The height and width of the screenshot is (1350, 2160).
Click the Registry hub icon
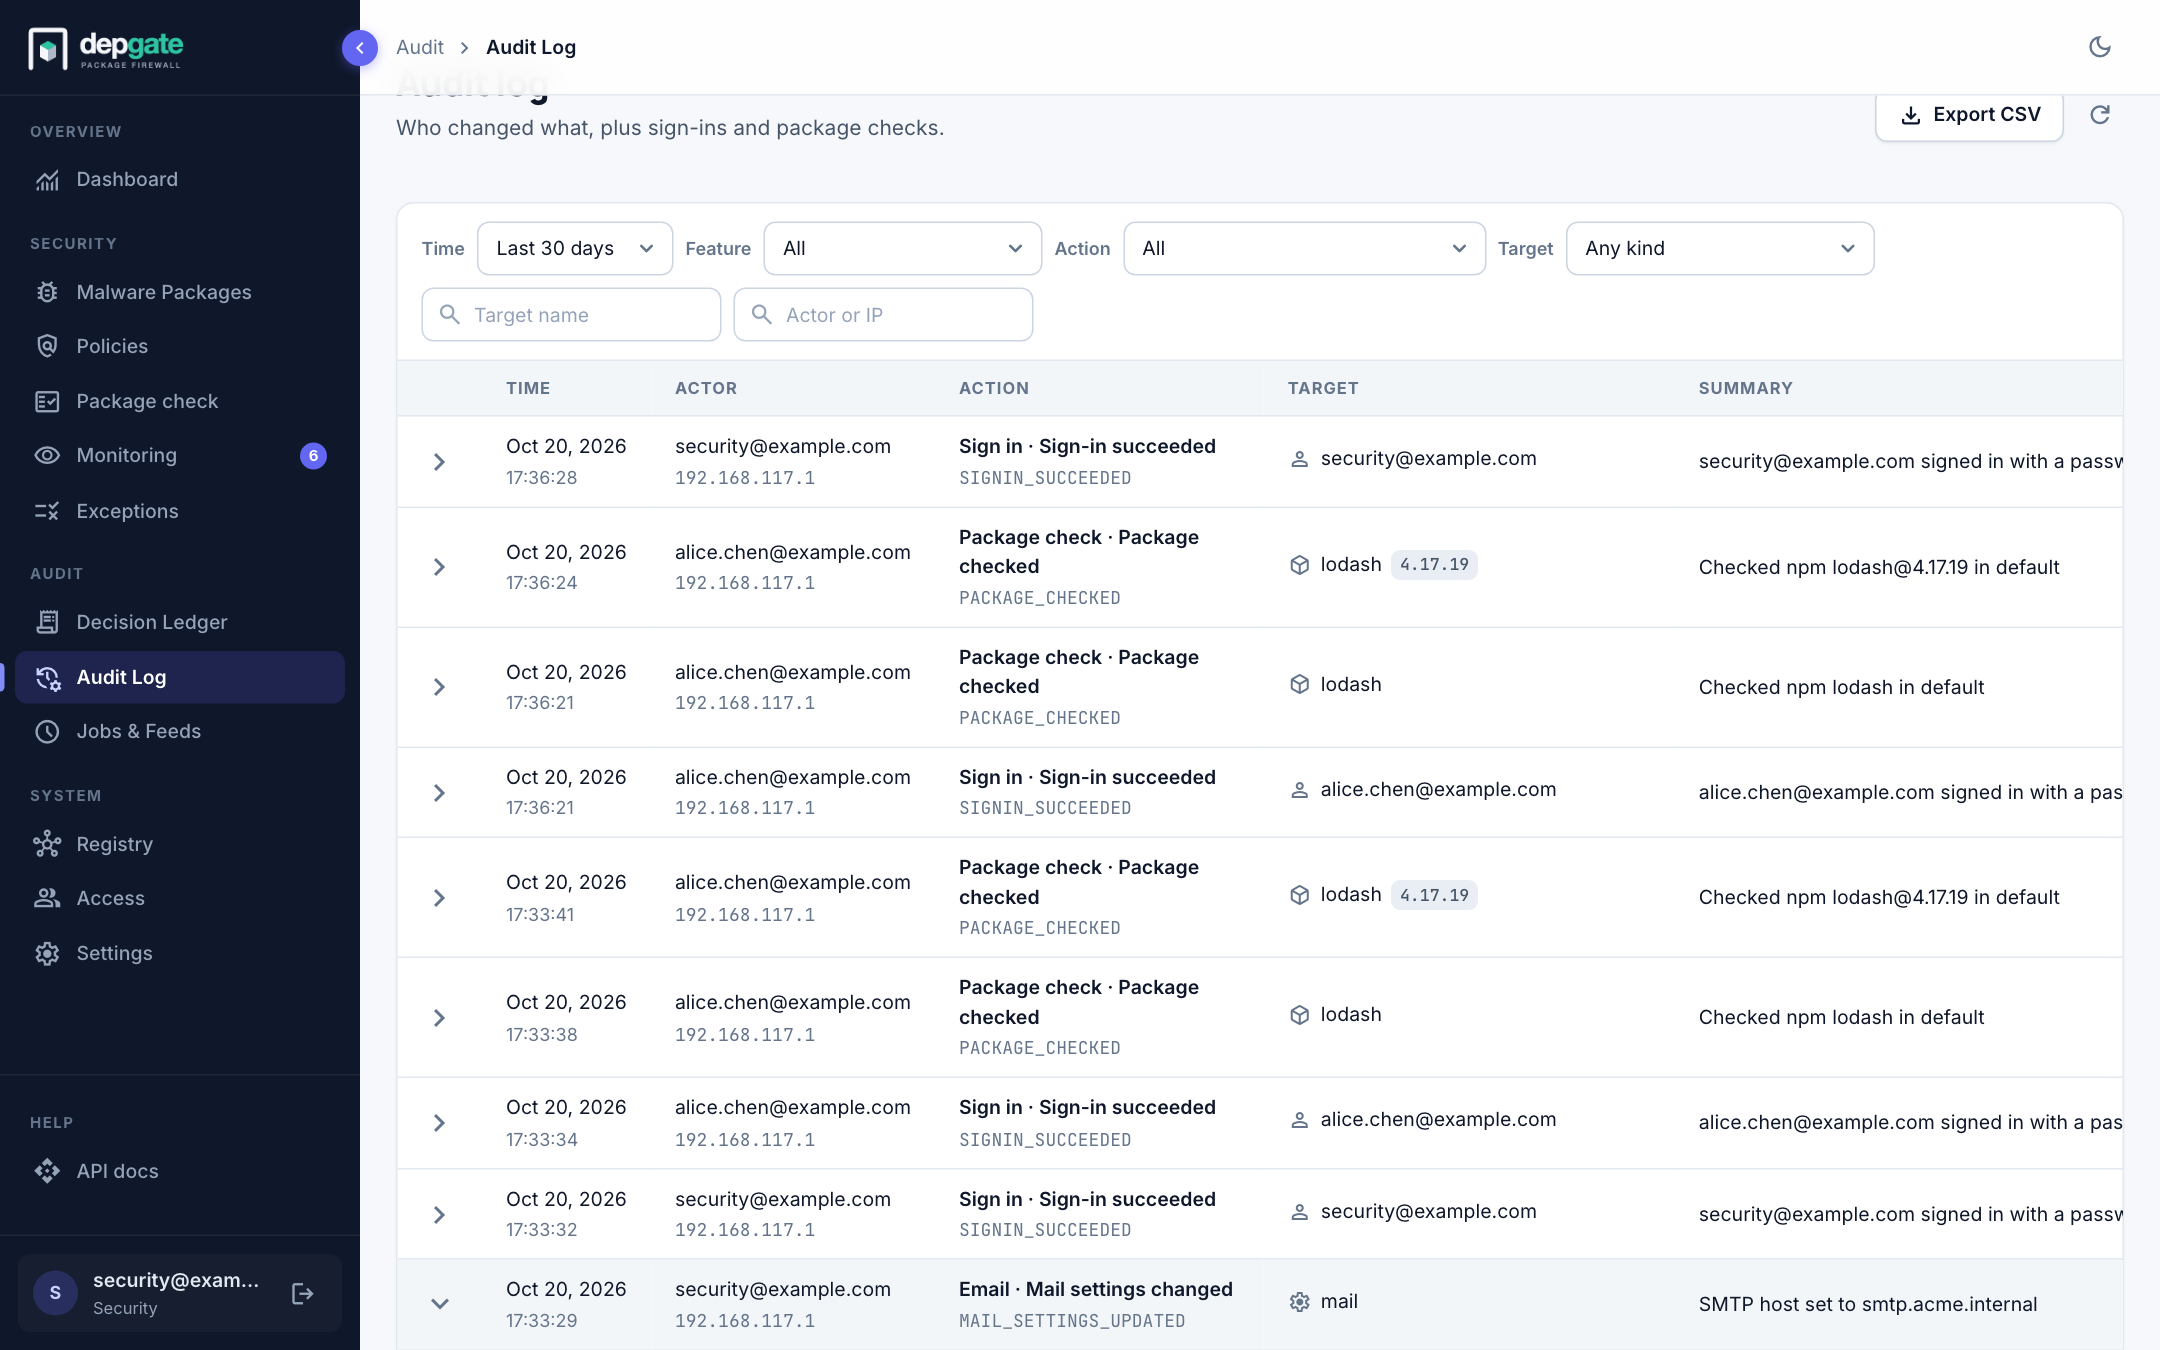(47, 844)
